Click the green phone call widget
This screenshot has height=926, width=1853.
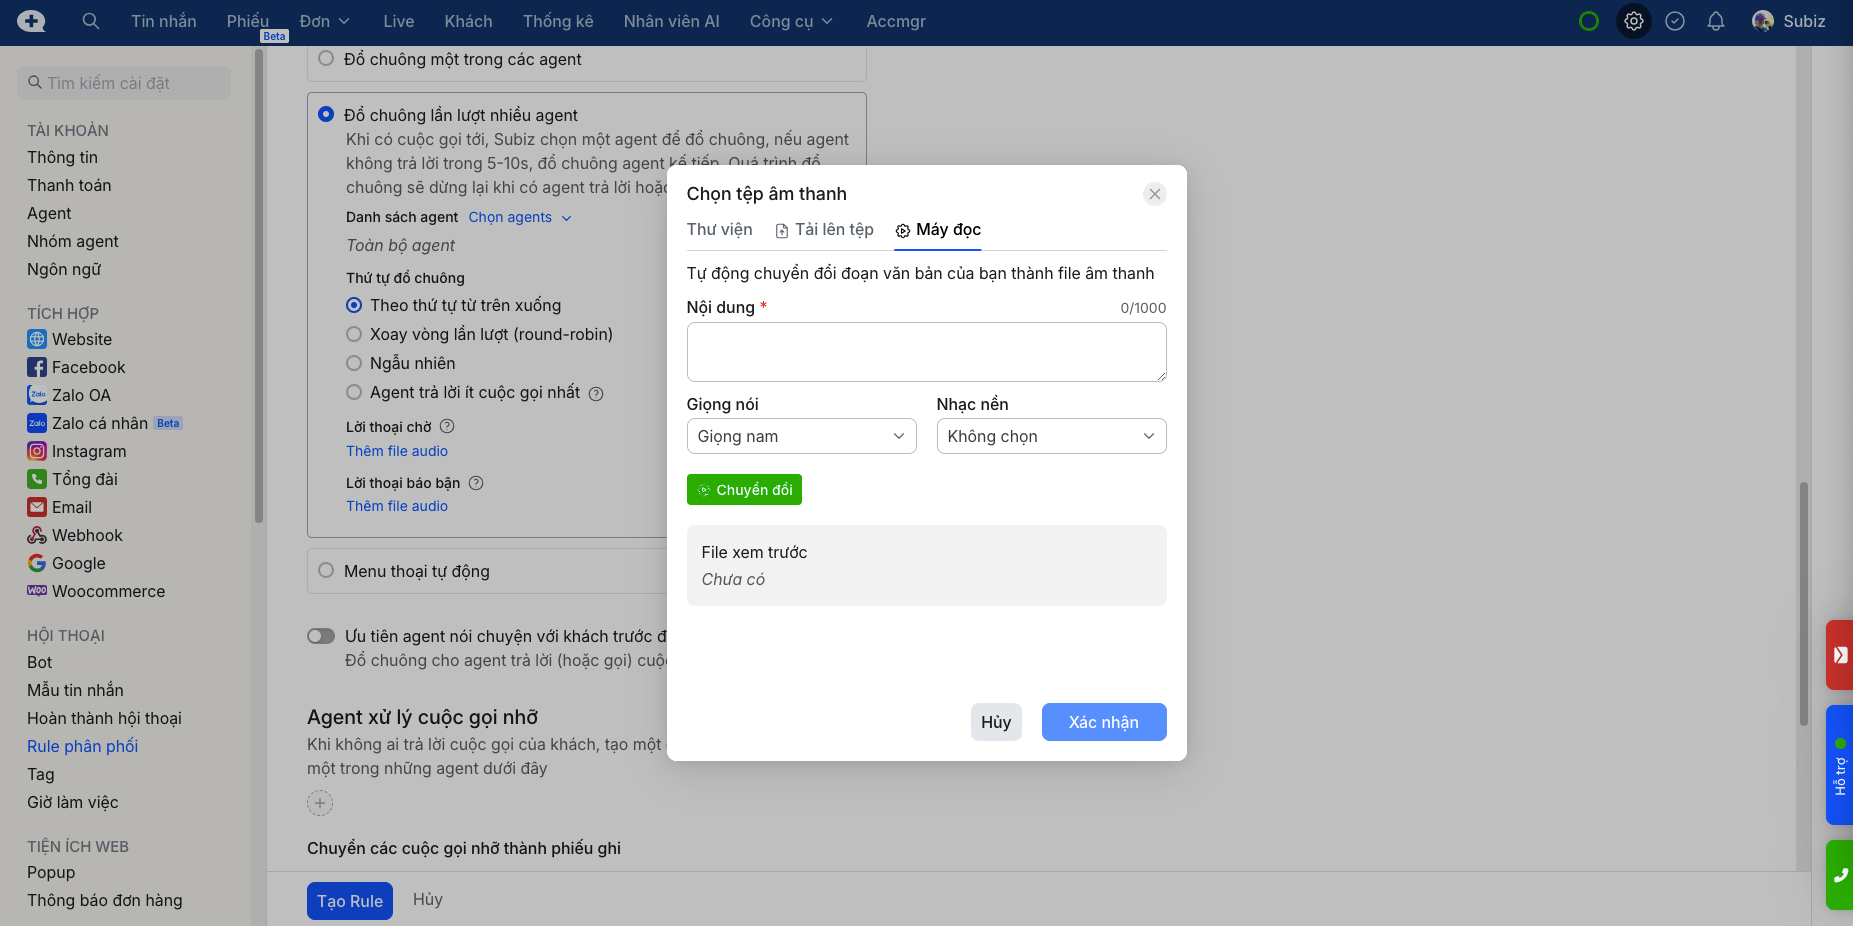pos(1839,875)
